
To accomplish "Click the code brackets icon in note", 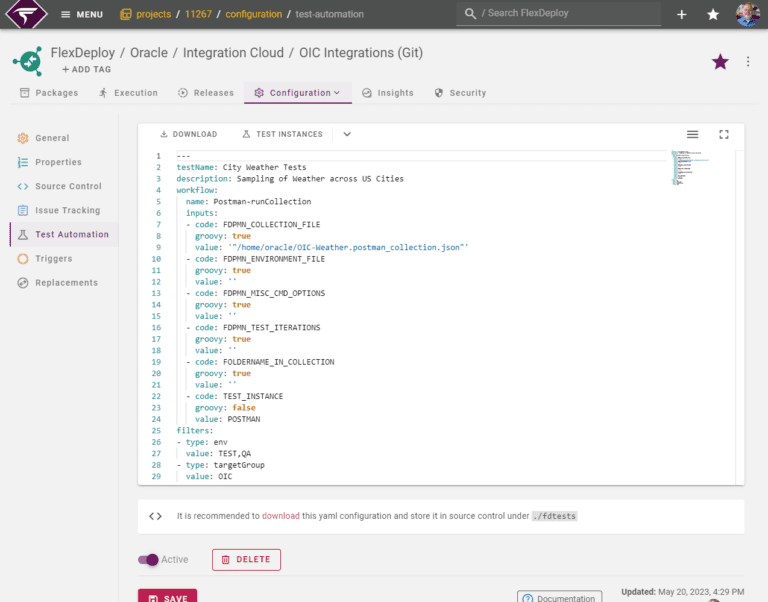I will (x=155, y=516).
